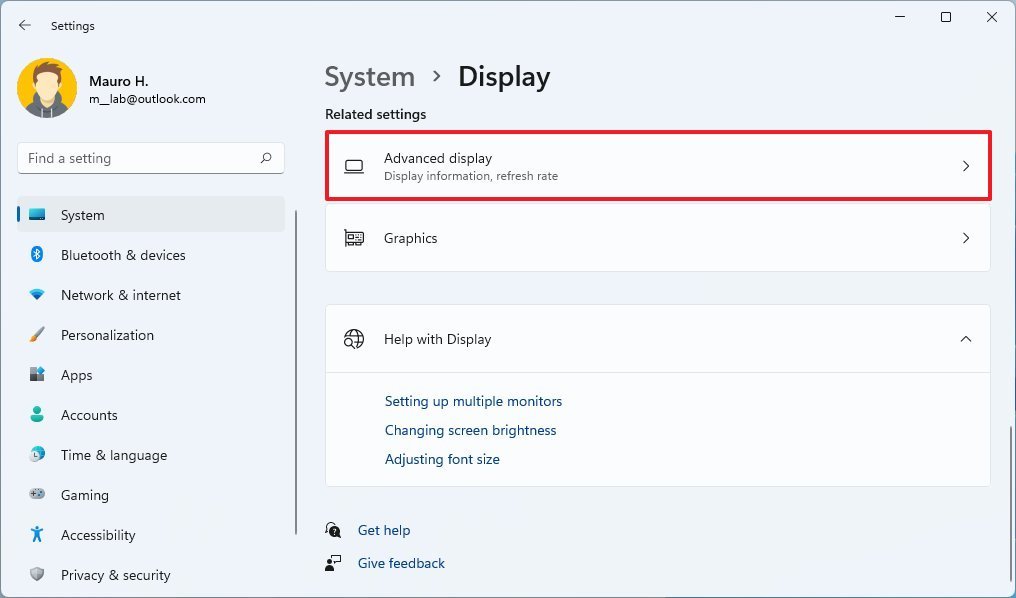Viewport: 1016px width, 598px height.
Task: Open Time & language section
Action: [x=113, y=455]
